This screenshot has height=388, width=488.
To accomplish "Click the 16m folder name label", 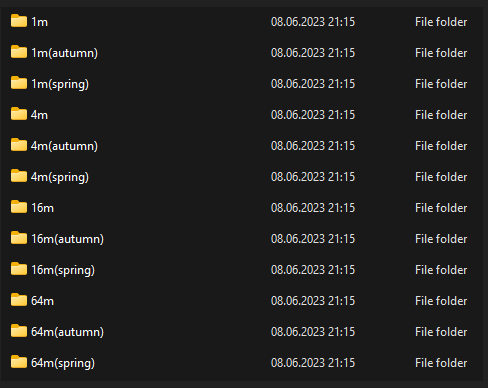I will (42, 208).
